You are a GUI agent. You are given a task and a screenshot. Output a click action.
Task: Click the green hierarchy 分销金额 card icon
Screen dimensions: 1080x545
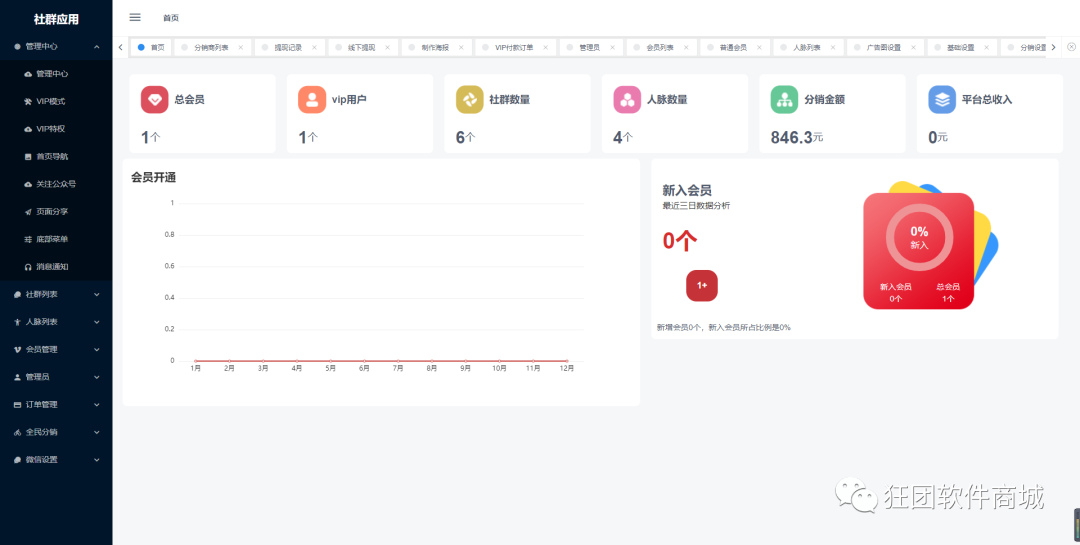coord(785,100)
